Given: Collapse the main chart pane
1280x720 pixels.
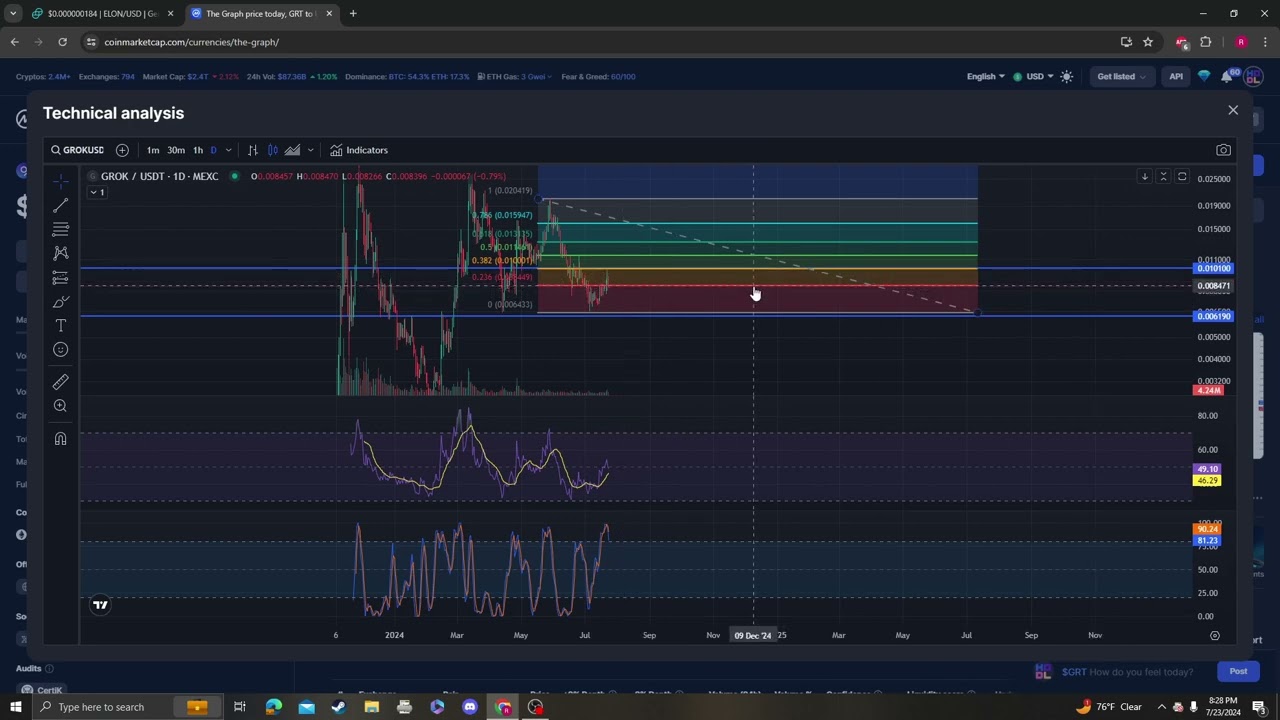Looking at the screenshot, I should (x=1163, y=177).
